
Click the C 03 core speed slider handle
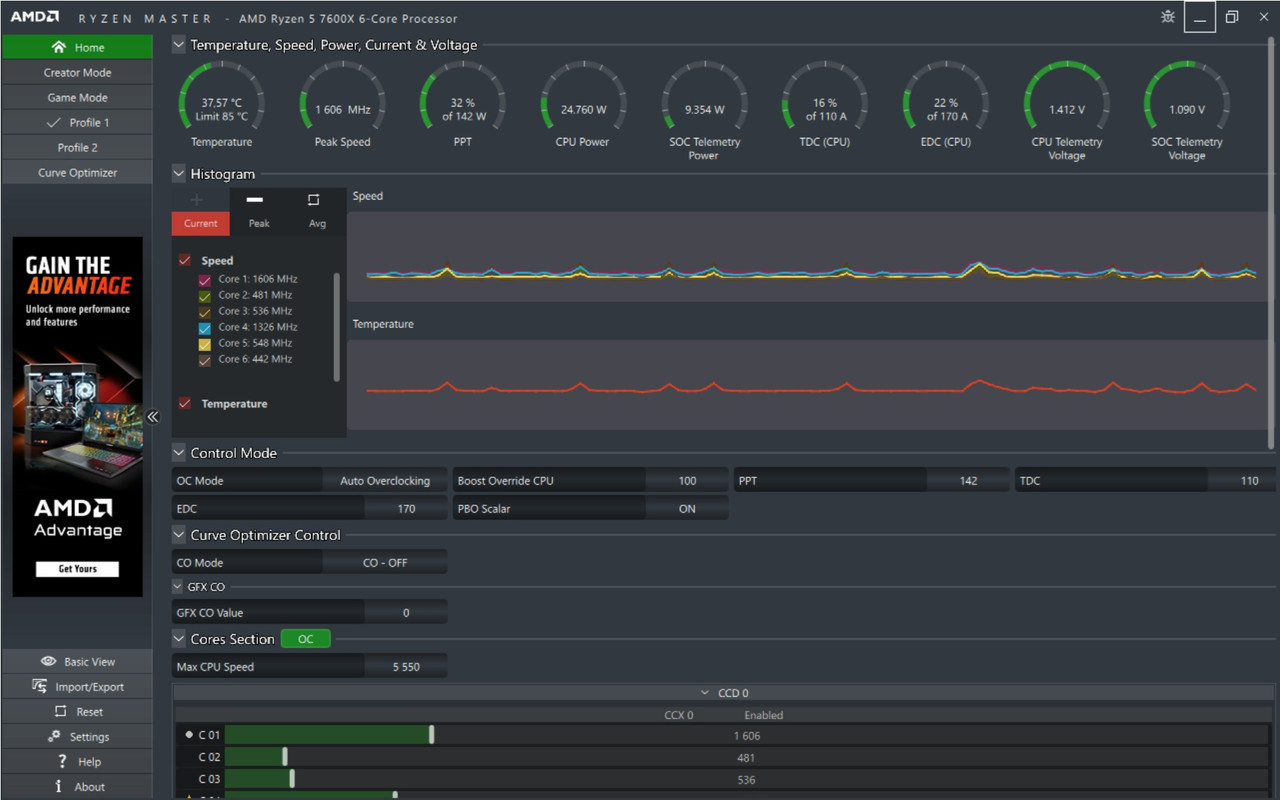click(x=292, y=779)
